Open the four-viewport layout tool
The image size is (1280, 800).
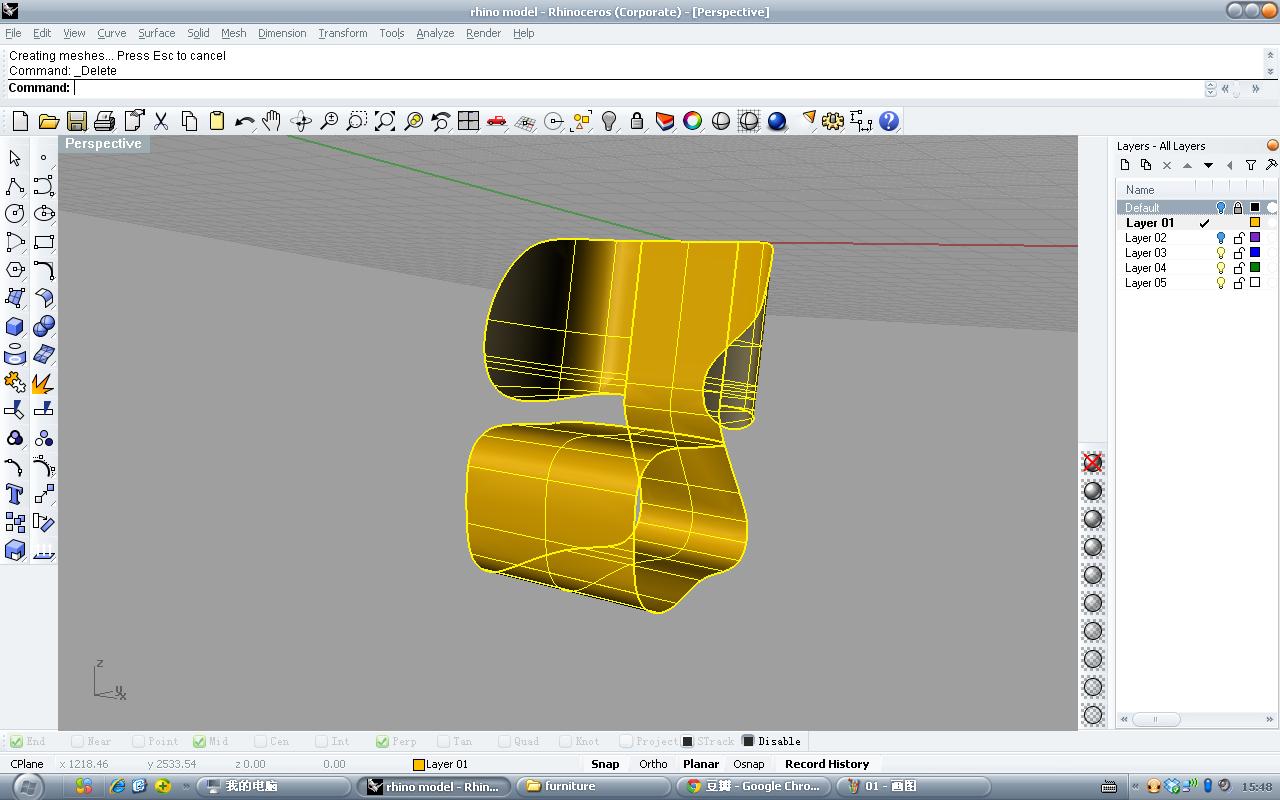(x=468, y=121)
